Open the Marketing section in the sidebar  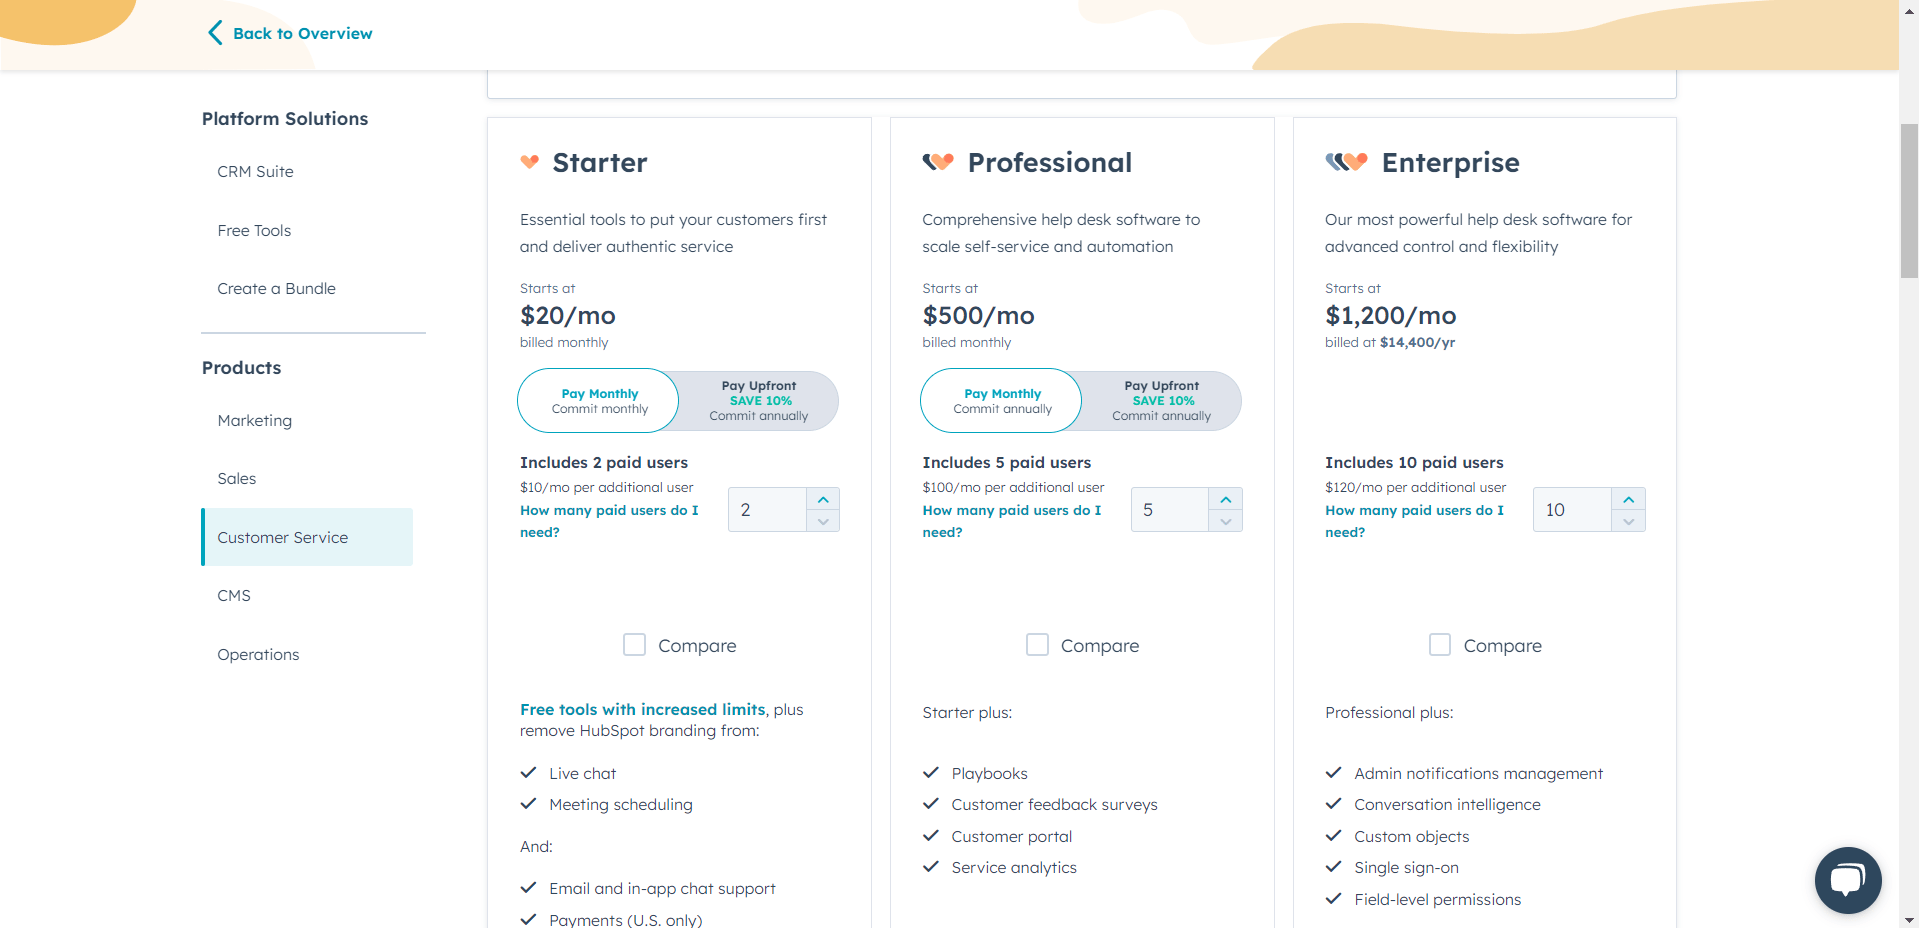pyautogui.click(x=254, y=420)
